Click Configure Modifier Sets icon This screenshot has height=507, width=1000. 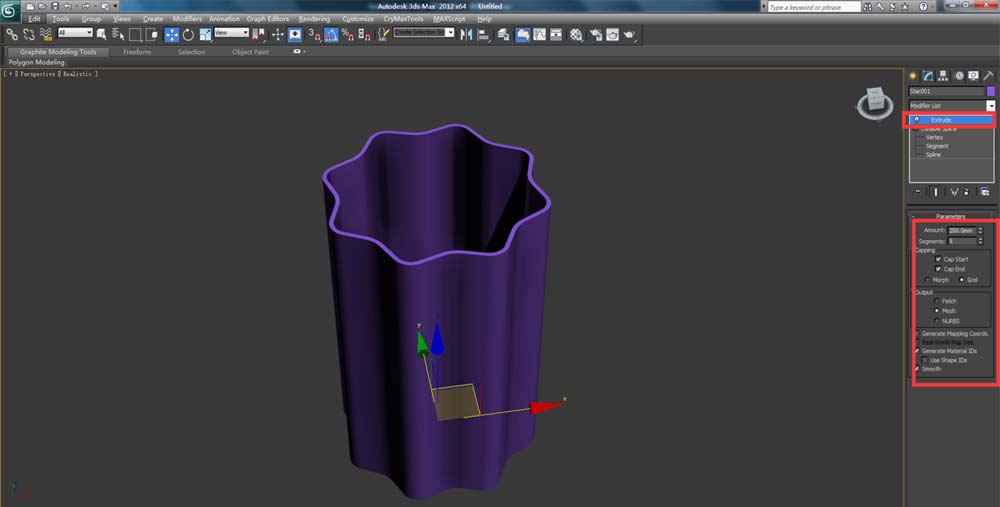pyautogui.click(x=985, y=191)
